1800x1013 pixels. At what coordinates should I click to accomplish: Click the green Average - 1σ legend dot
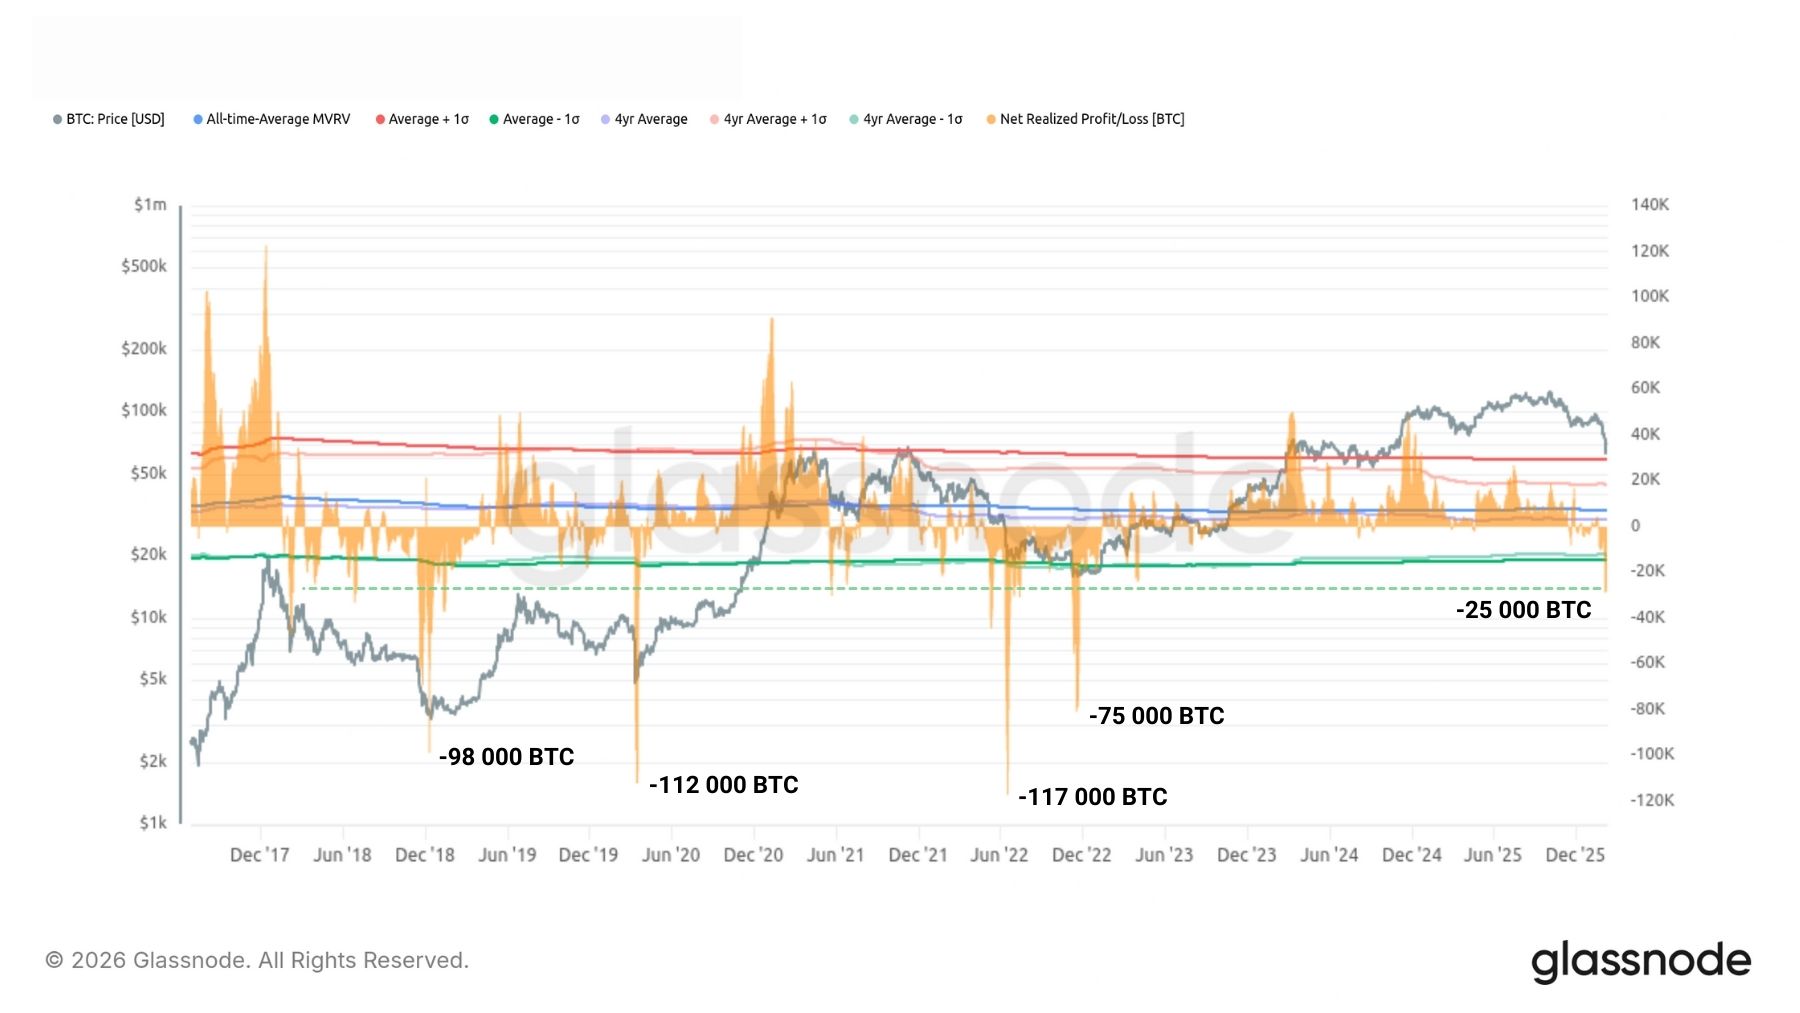point(492,119)
